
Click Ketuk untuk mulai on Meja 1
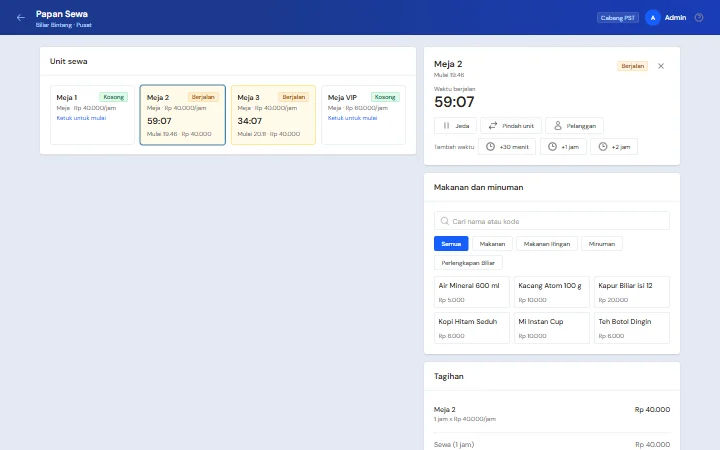click(x=81, y=118)
